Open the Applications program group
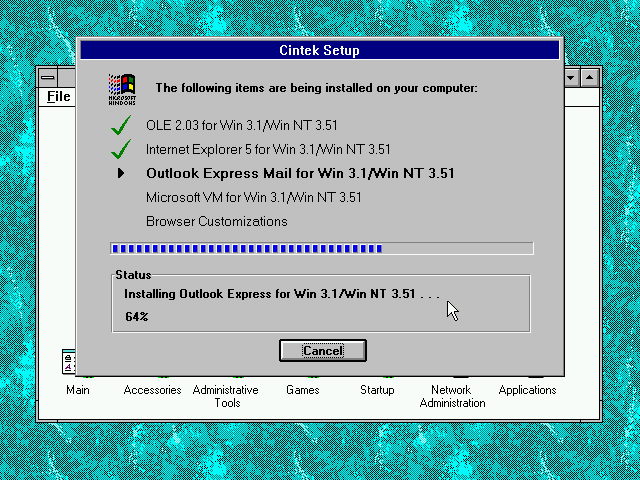640x480 pixels. pos(527,390)
